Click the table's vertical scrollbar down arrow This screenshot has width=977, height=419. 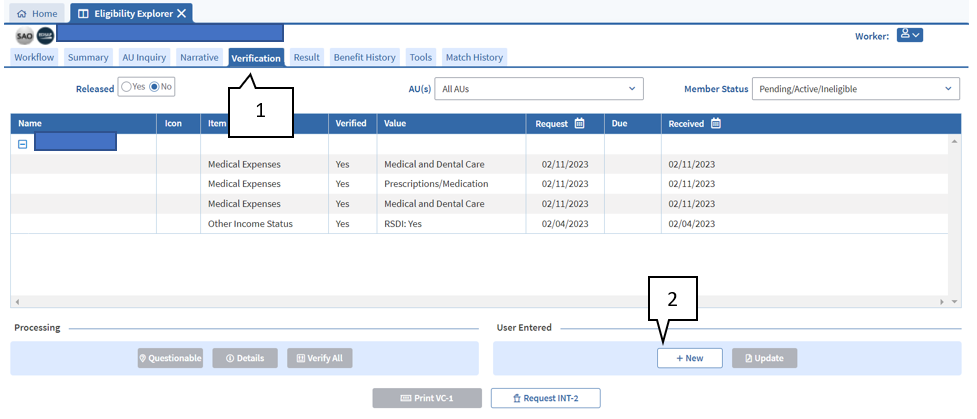pyautogui.click(x=955, y=302)
